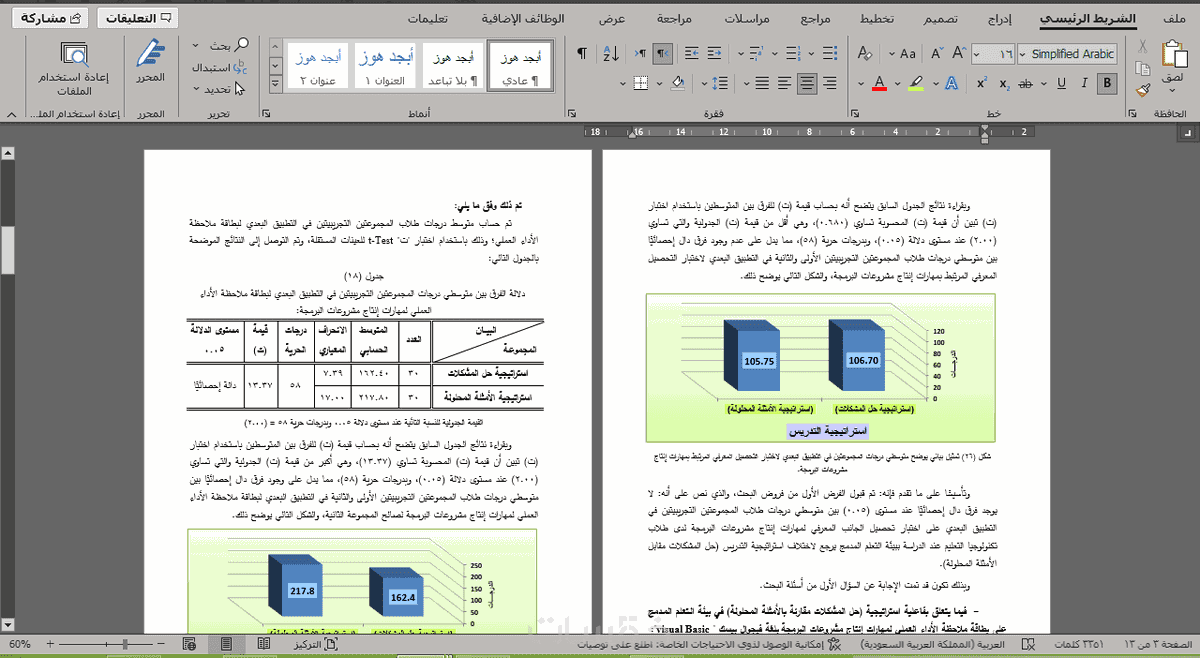Viewport: 1200px width, 658px height.
Task: Click the Increase Indent icon
Action: (x=692, y=53)
